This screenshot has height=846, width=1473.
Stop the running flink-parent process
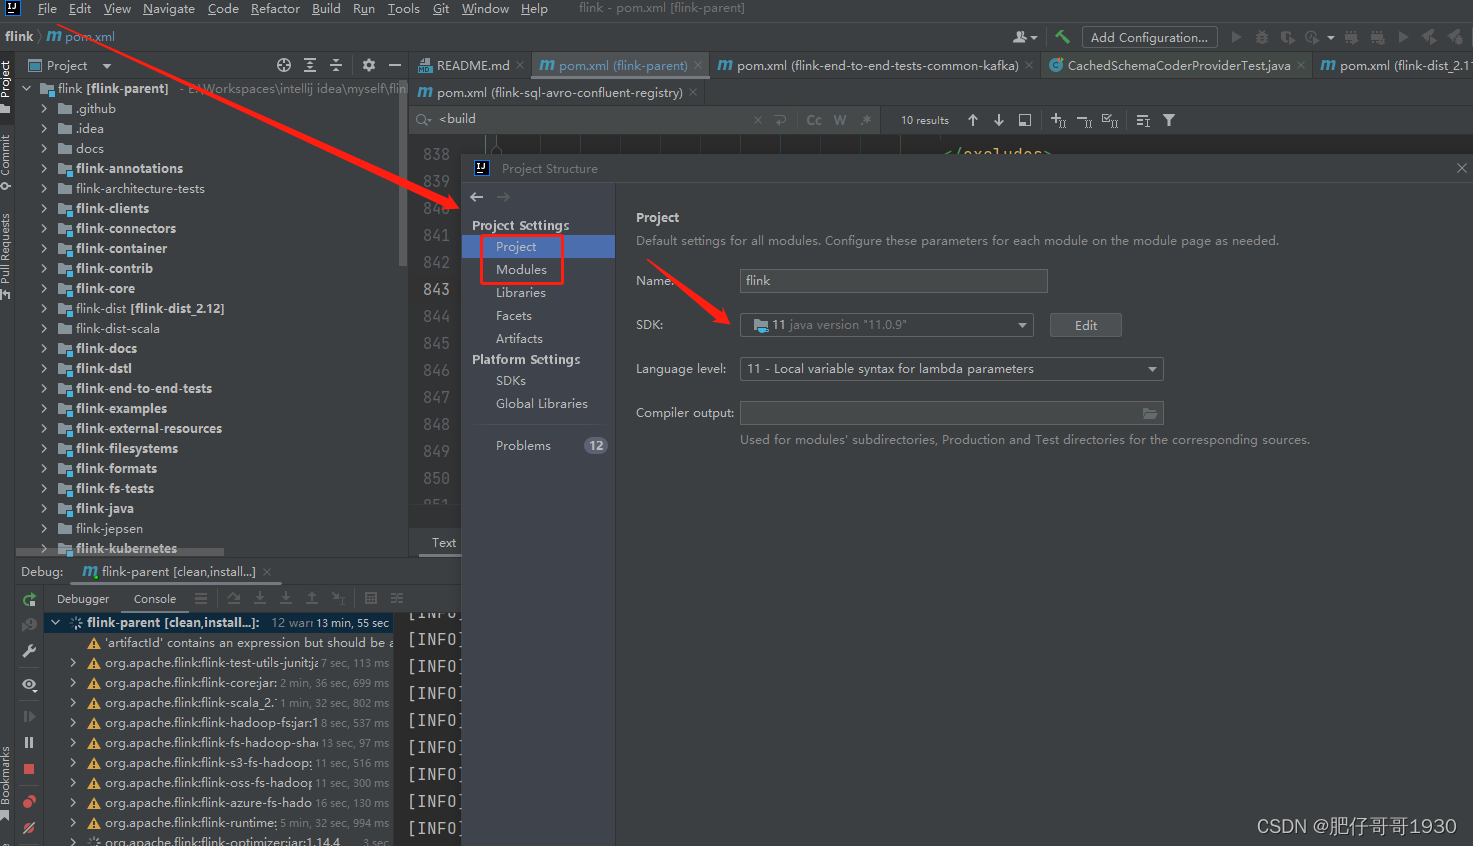[x=29, y=769]
